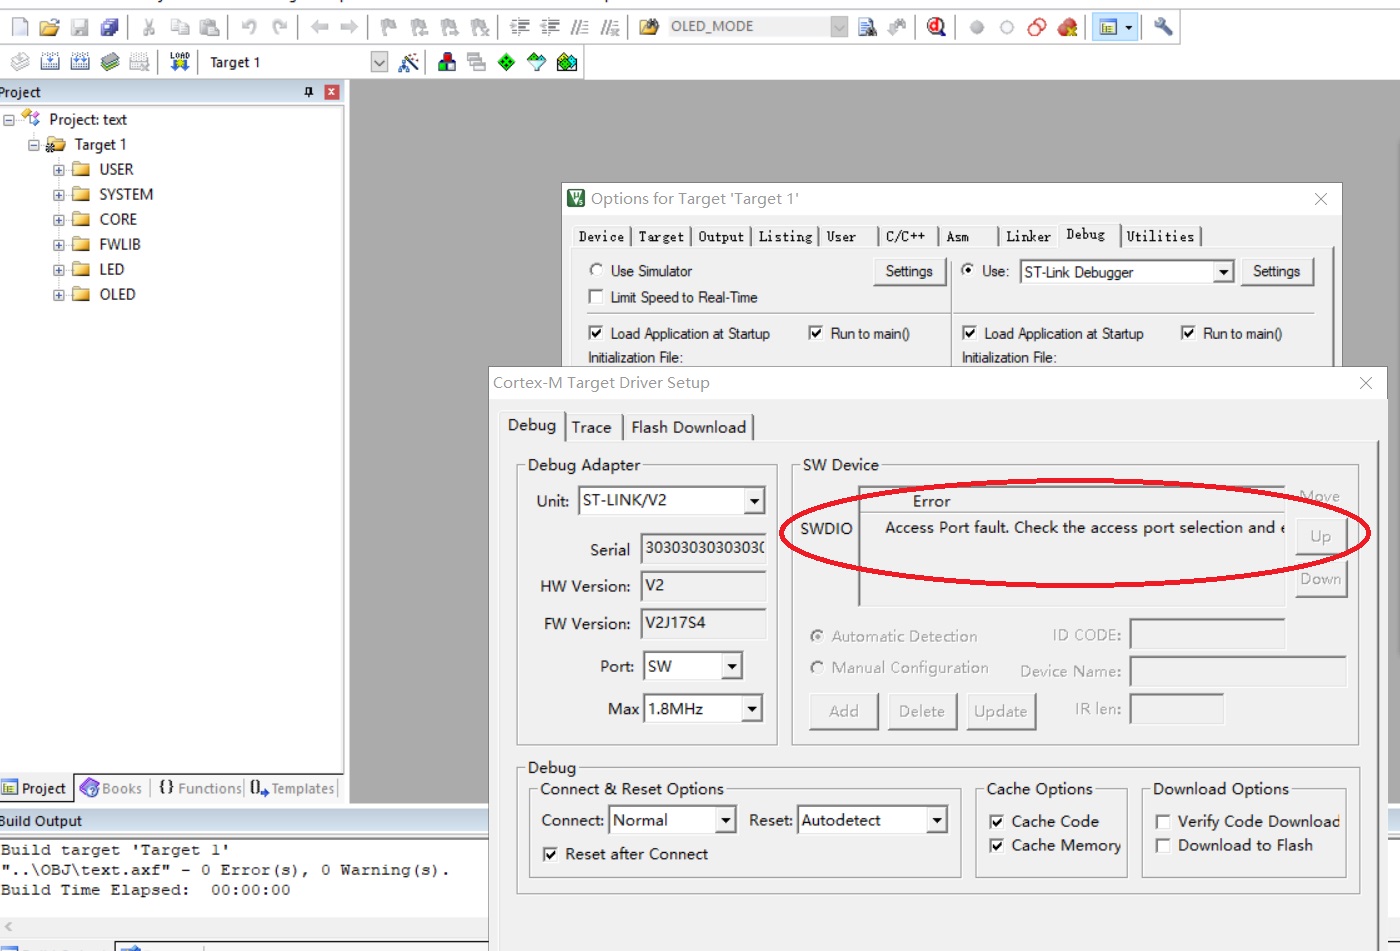Click the ST-Link Debugger Settings button
The width and height of the screenshot is (1400, 951).
(x=1277, y=271)
